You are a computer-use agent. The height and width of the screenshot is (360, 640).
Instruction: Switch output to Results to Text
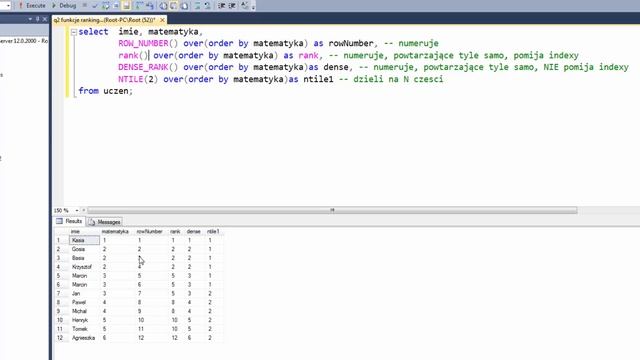pyautogui.click(x=163, y=6)
